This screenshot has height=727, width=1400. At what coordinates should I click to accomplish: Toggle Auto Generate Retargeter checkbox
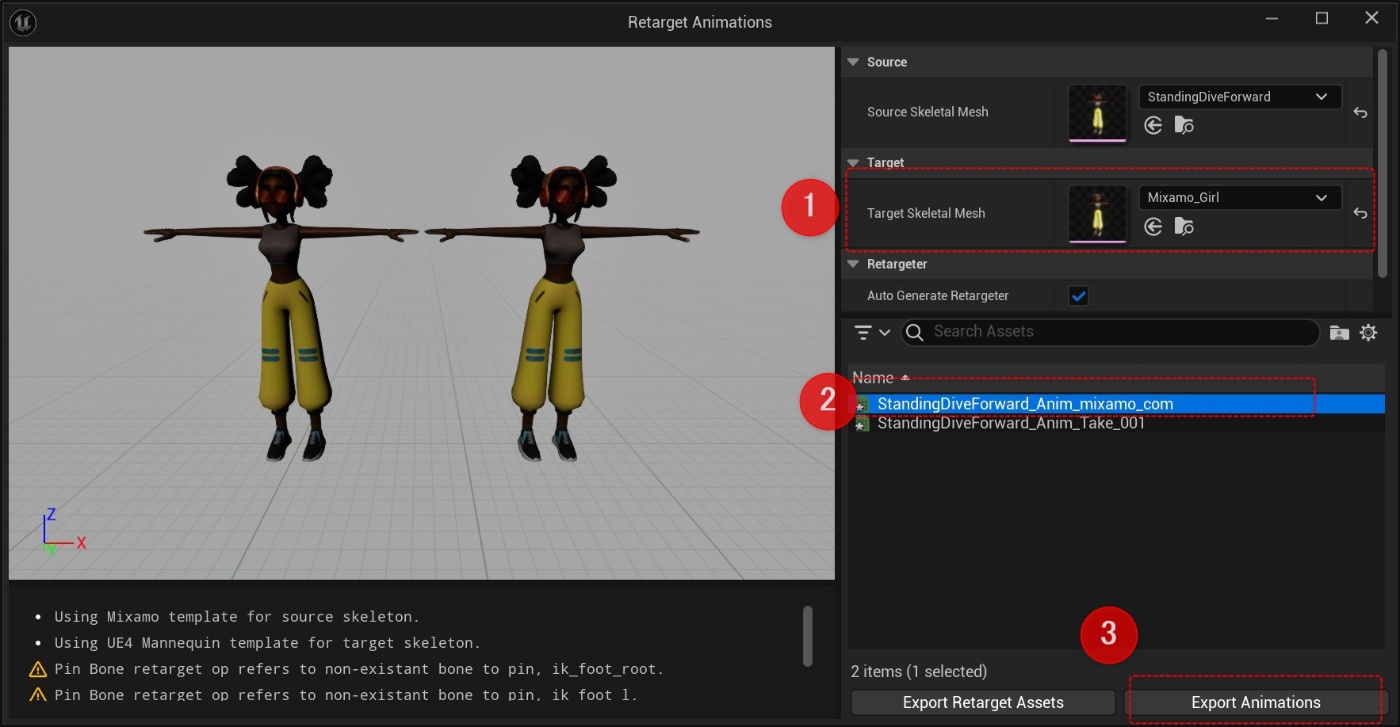pyautogui.click(x=1078, y=295)
